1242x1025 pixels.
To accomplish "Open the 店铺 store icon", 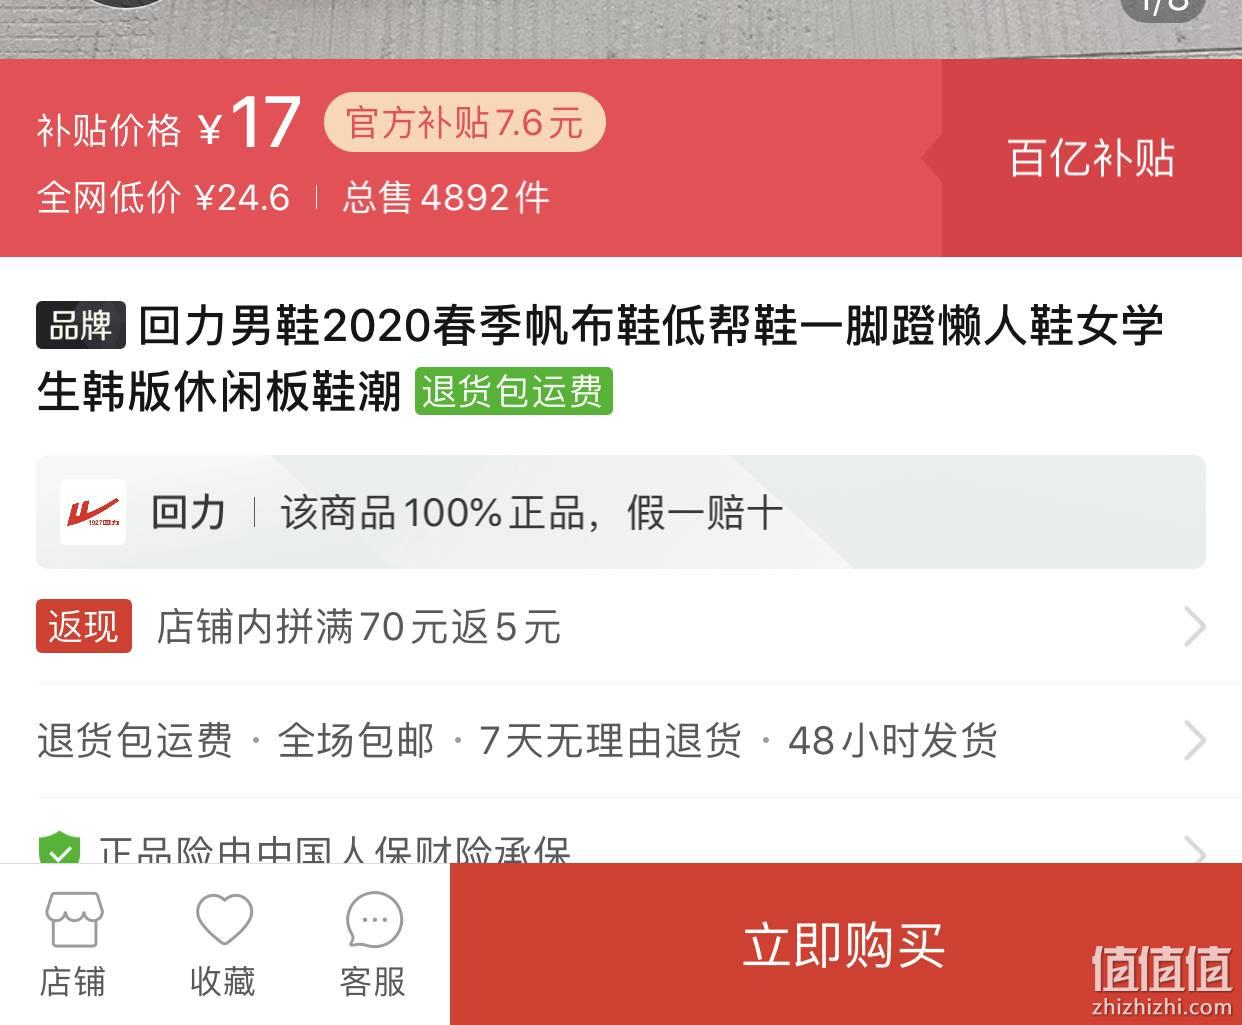I will pyautogui.click(x=74, y=920).
